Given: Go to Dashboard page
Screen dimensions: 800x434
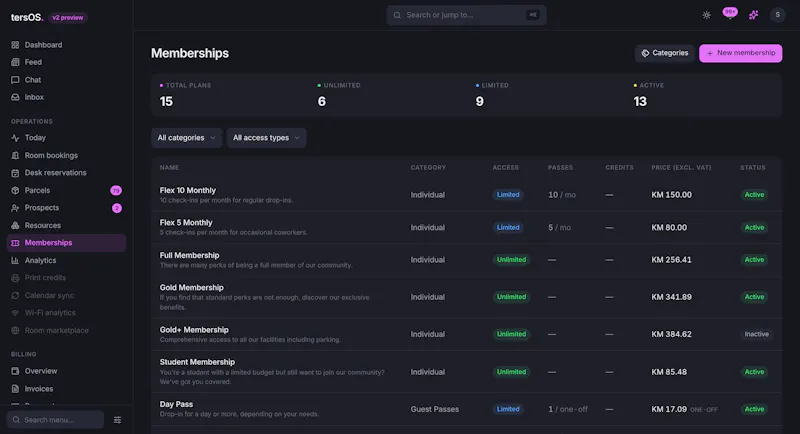Looking at the screenshot, I should 66,45.
